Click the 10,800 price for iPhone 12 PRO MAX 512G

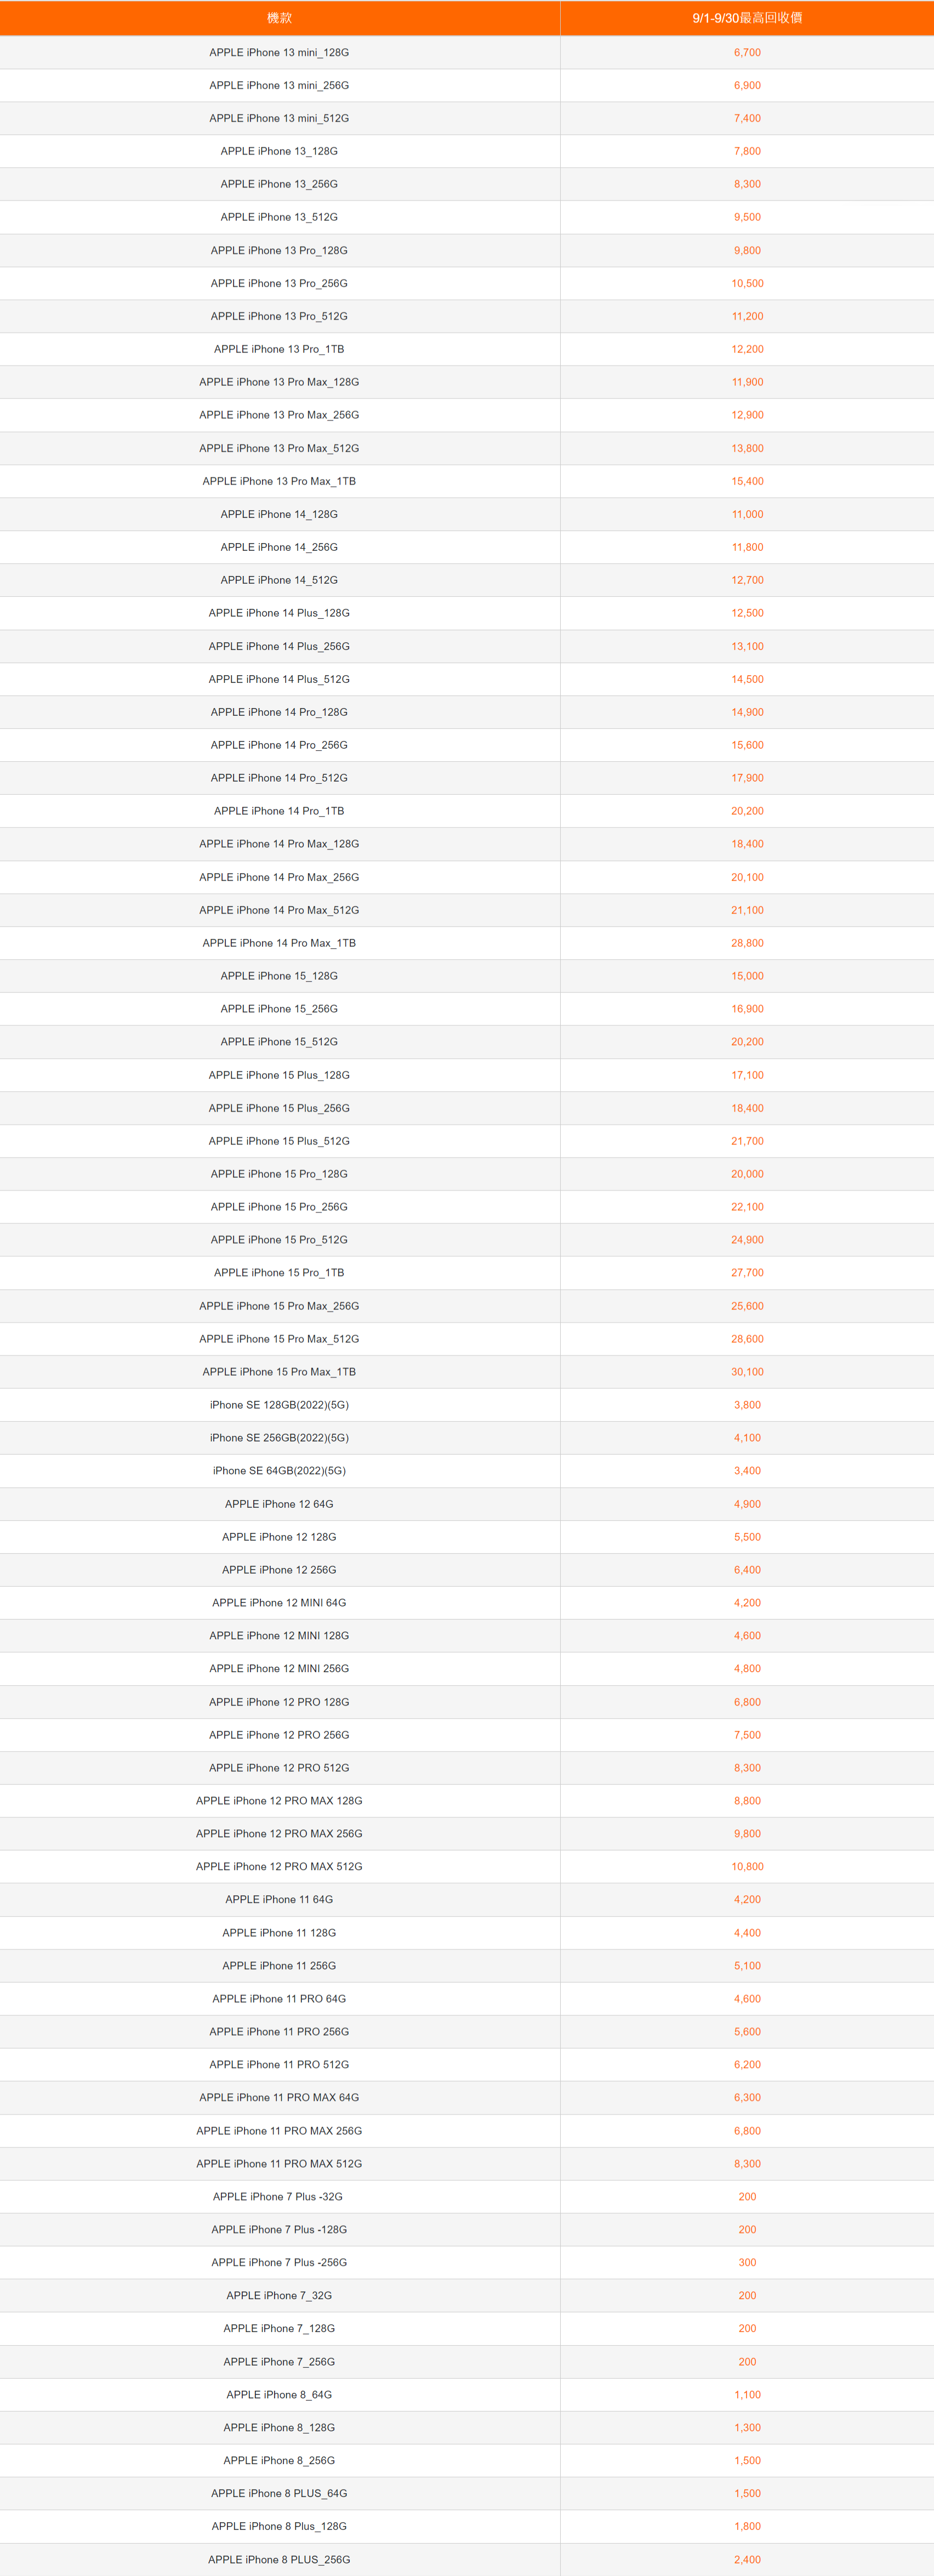pyautogui.click(x=746, y=1866)
